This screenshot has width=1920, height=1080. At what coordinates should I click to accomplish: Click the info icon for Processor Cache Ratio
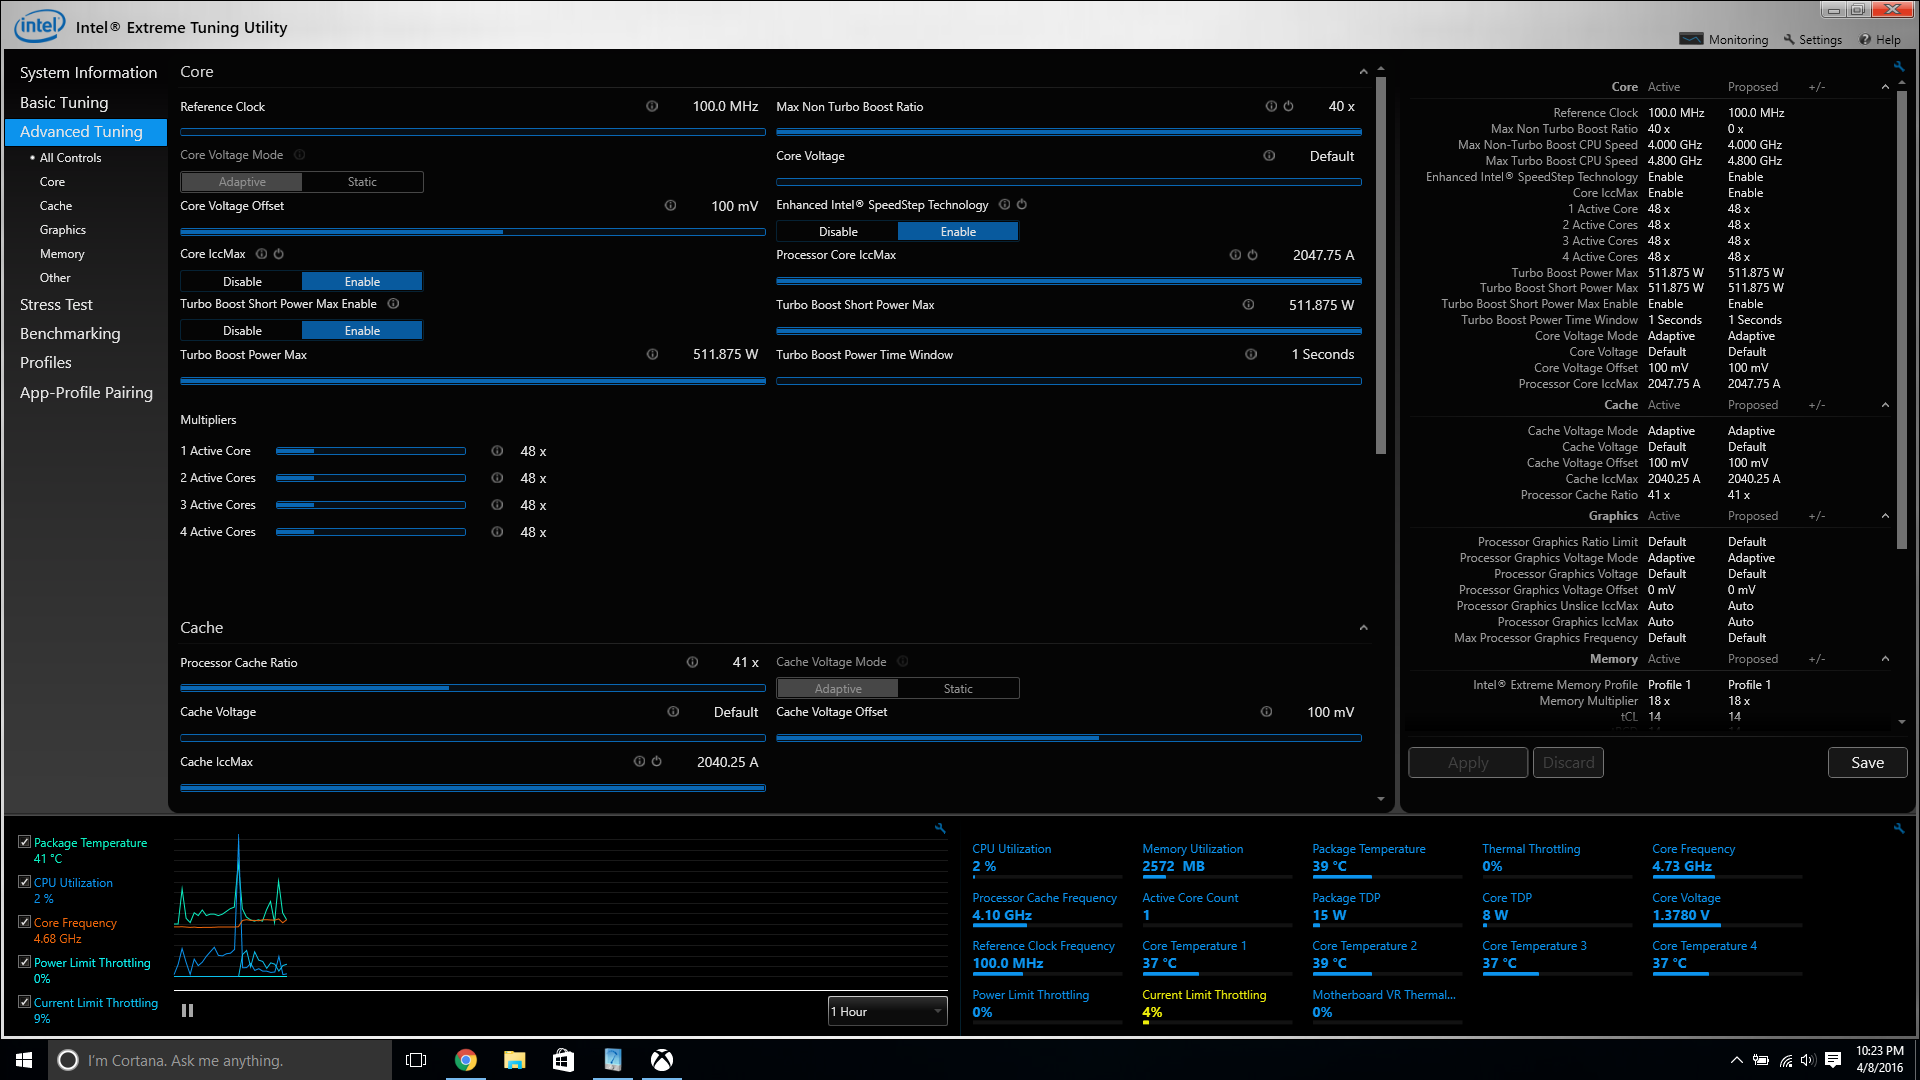(x=692, y=663)
